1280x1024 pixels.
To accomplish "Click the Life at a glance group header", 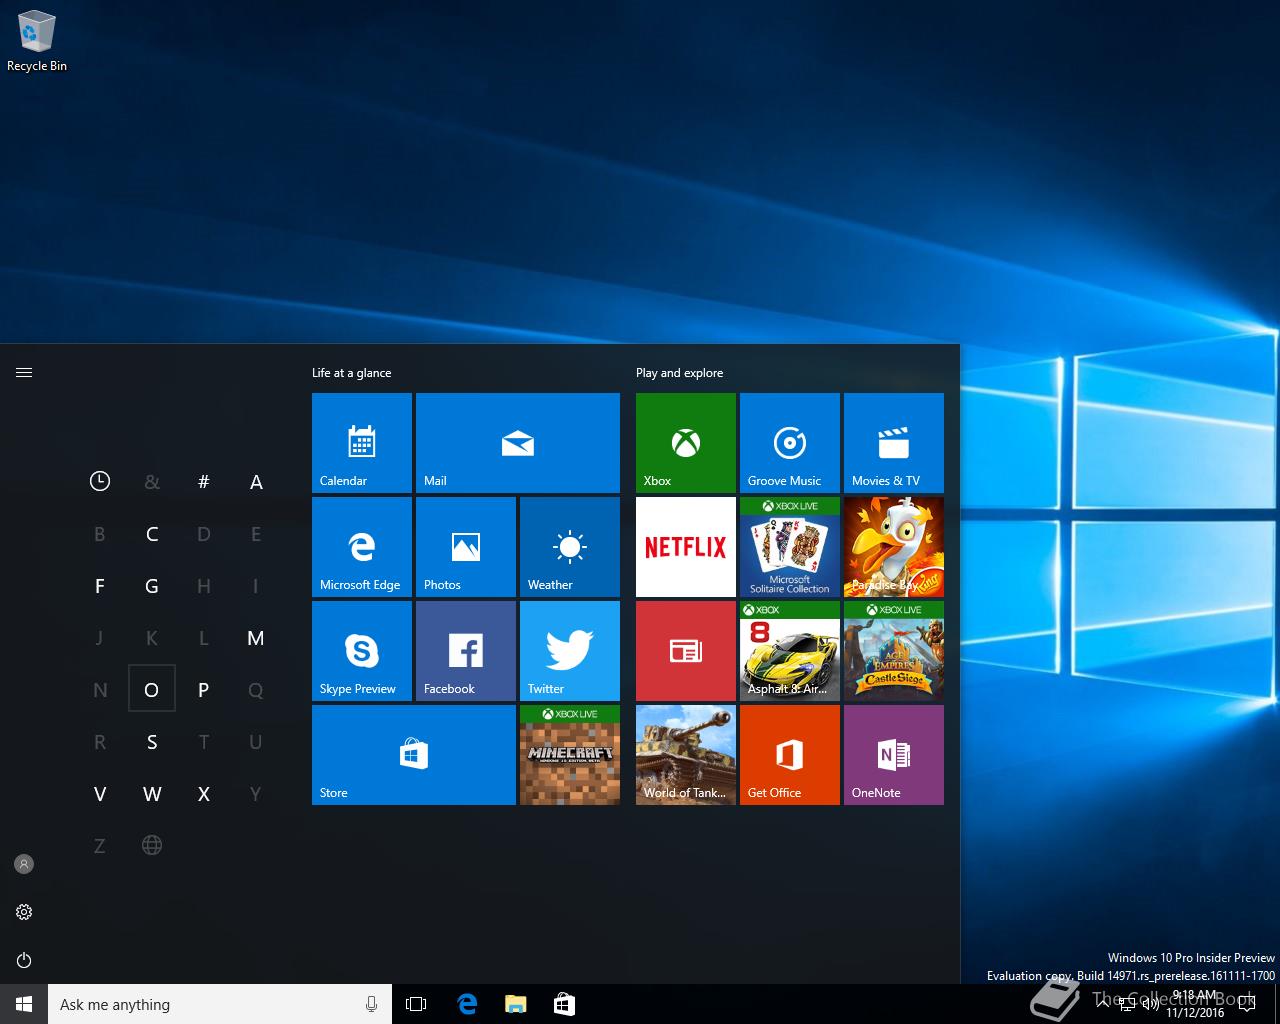I will click(352, 373).
